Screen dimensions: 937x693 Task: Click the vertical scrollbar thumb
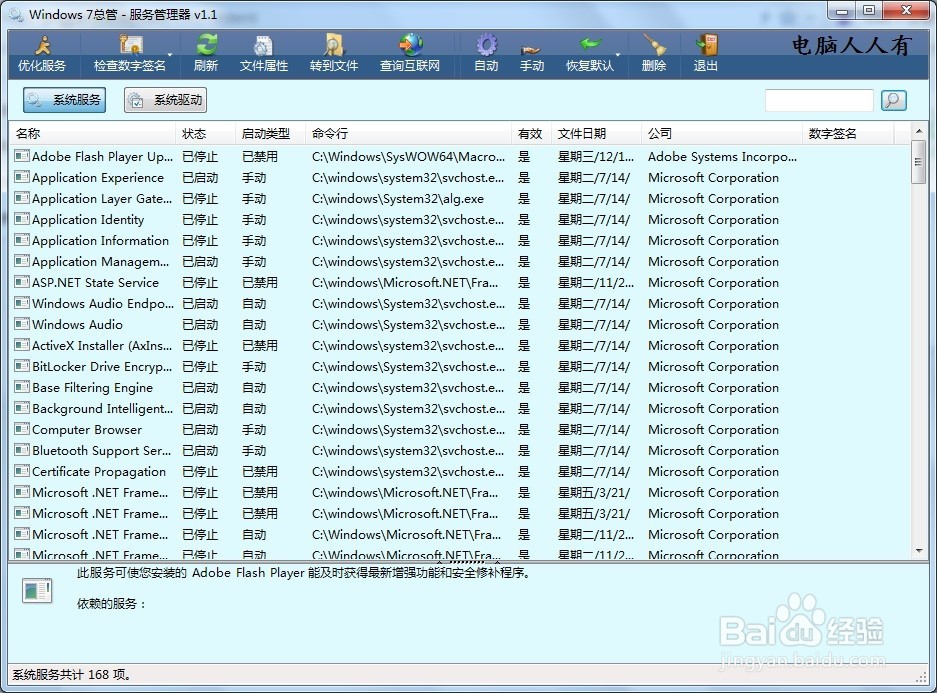(918, 162)
